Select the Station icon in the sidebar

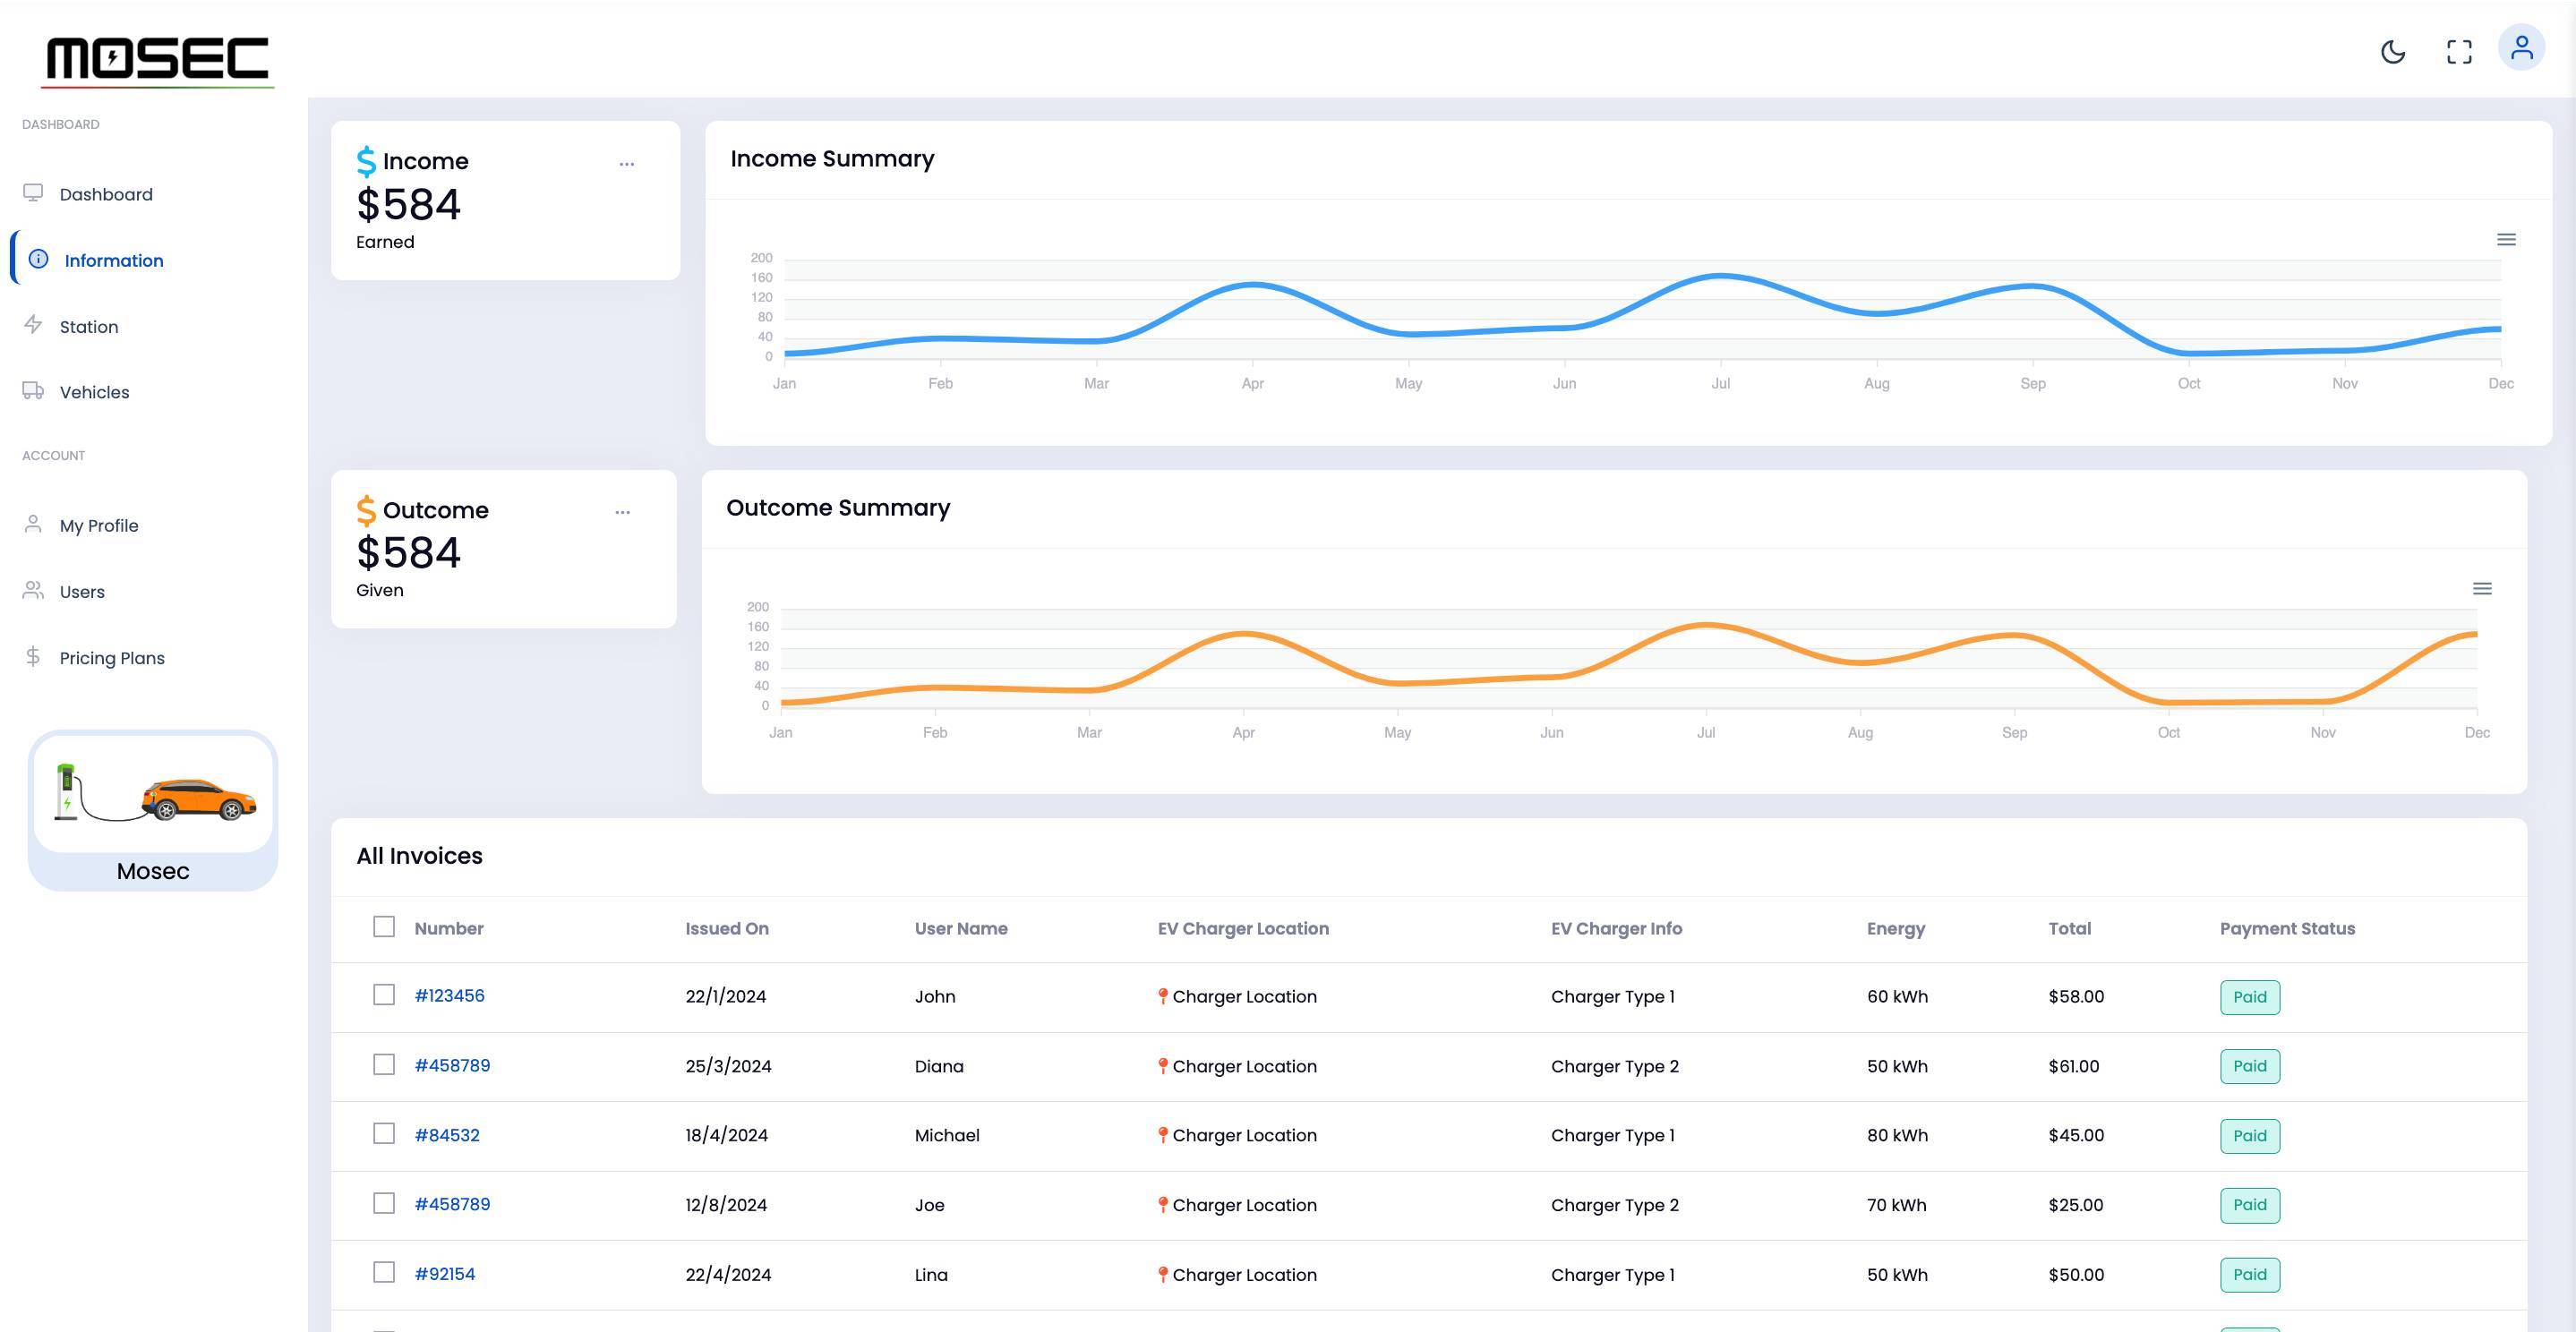pyautogui.click(x=33, y=326)
